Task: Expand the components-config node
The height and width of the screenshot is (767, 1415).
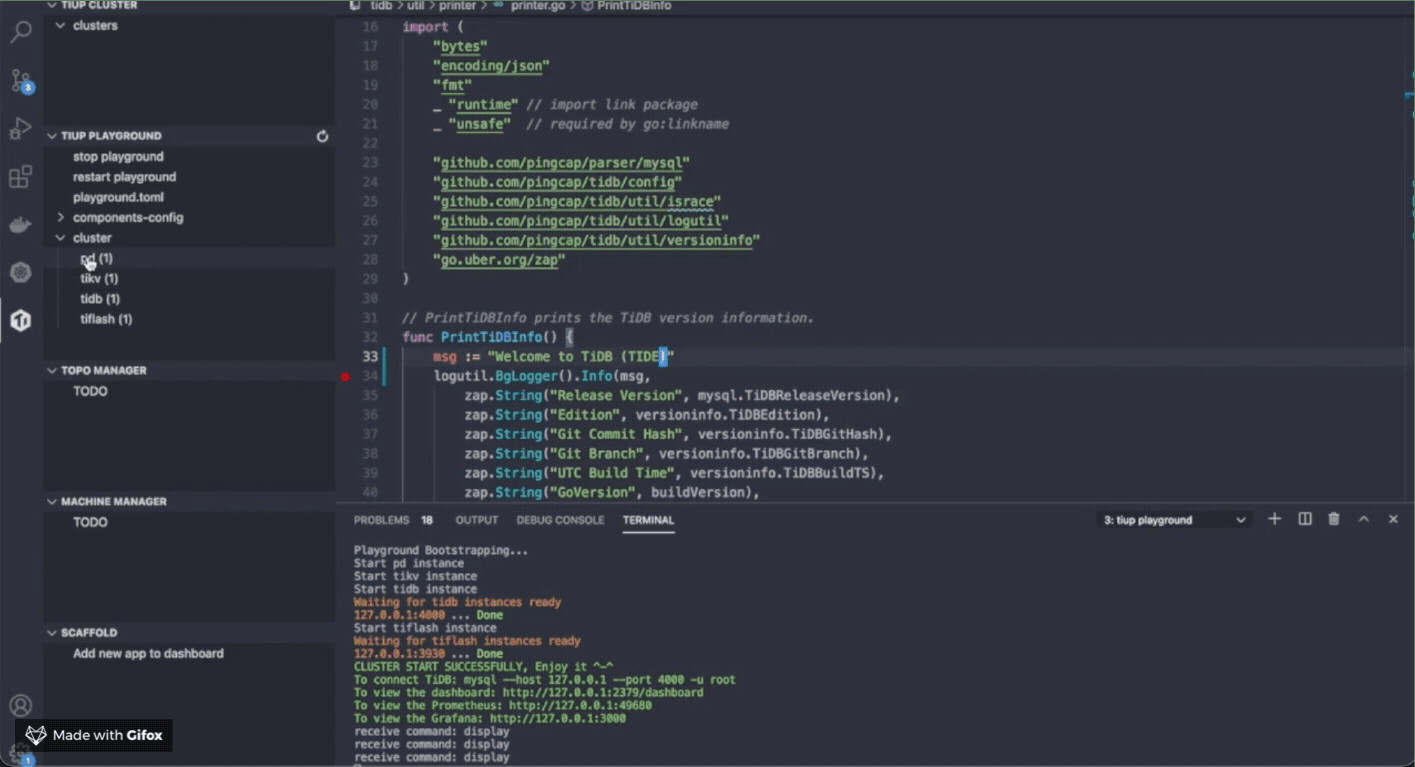Action: [60, 217]
